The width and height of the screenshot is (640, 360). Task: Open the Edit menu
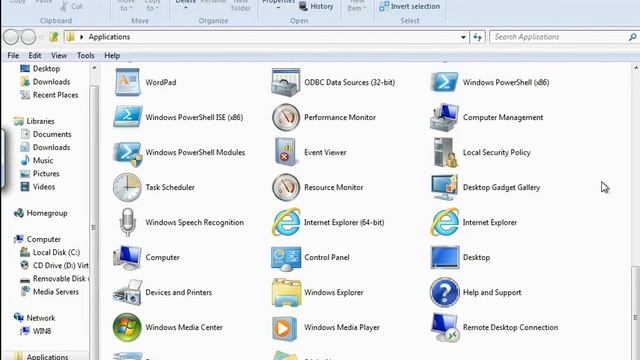click(35, 56)
